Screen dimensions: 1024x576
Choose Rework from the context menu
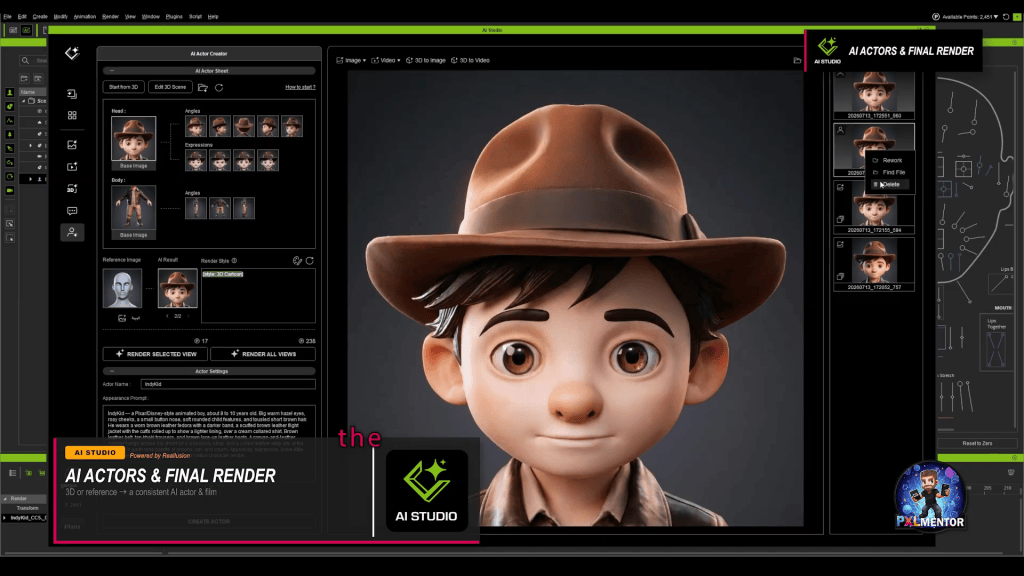[x=891, y=161]
